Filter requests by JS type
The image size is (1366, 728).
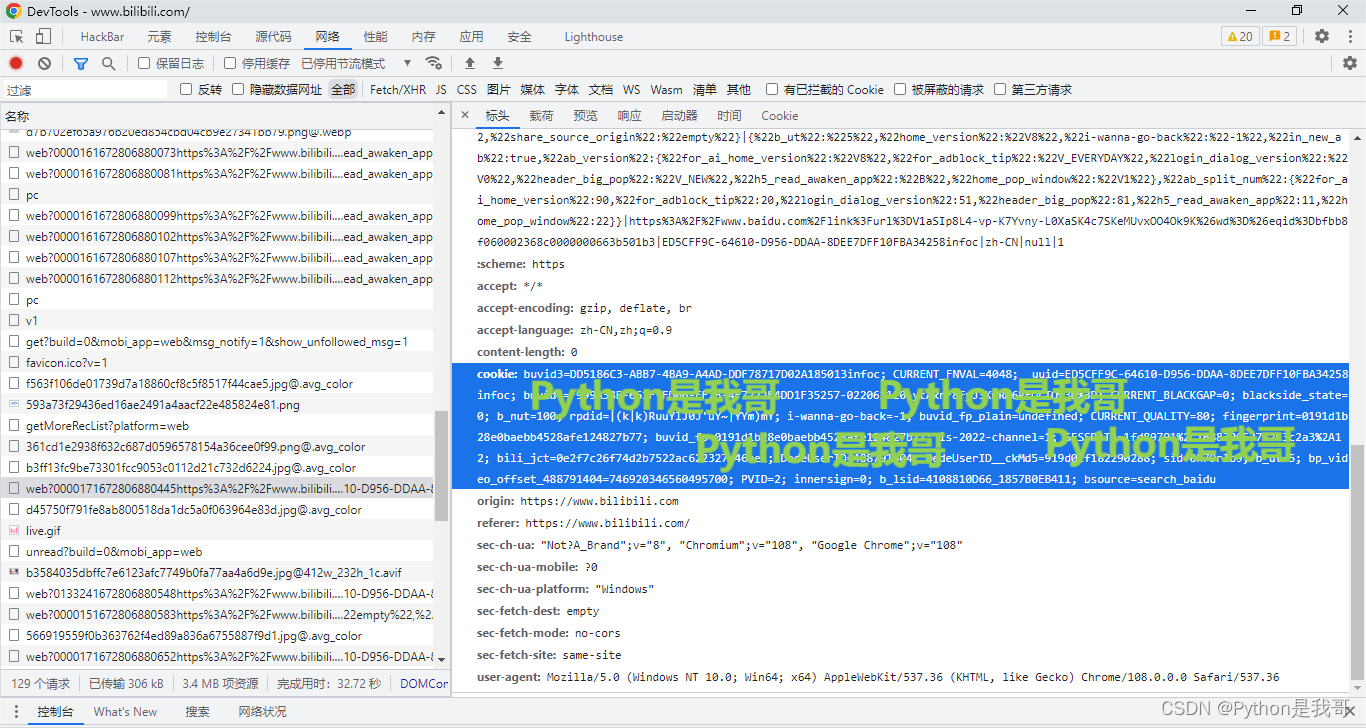click(x=441, y=89)
